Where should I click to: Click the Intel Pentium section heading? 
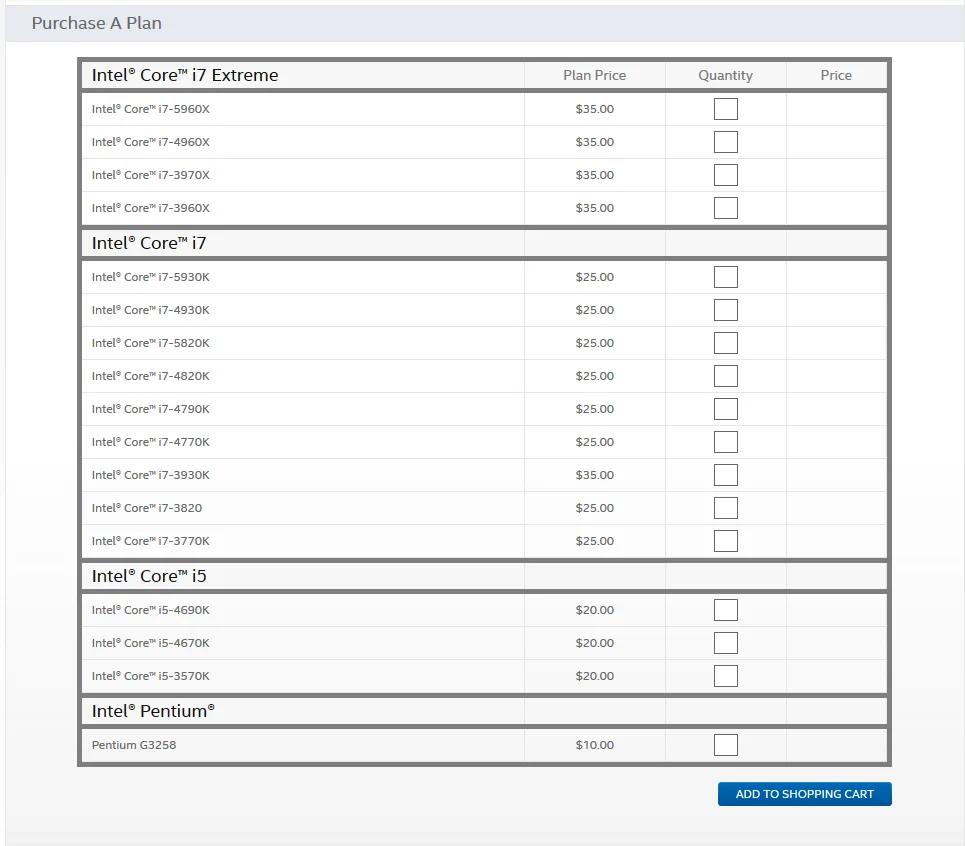(153, 711)
